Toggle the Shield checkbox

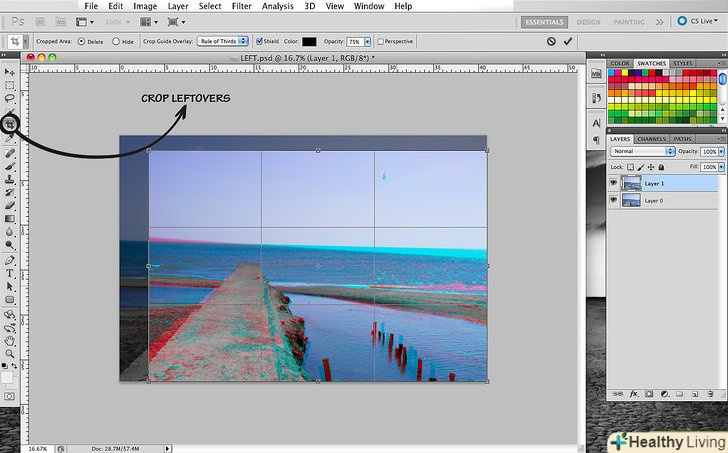point(260,42)
